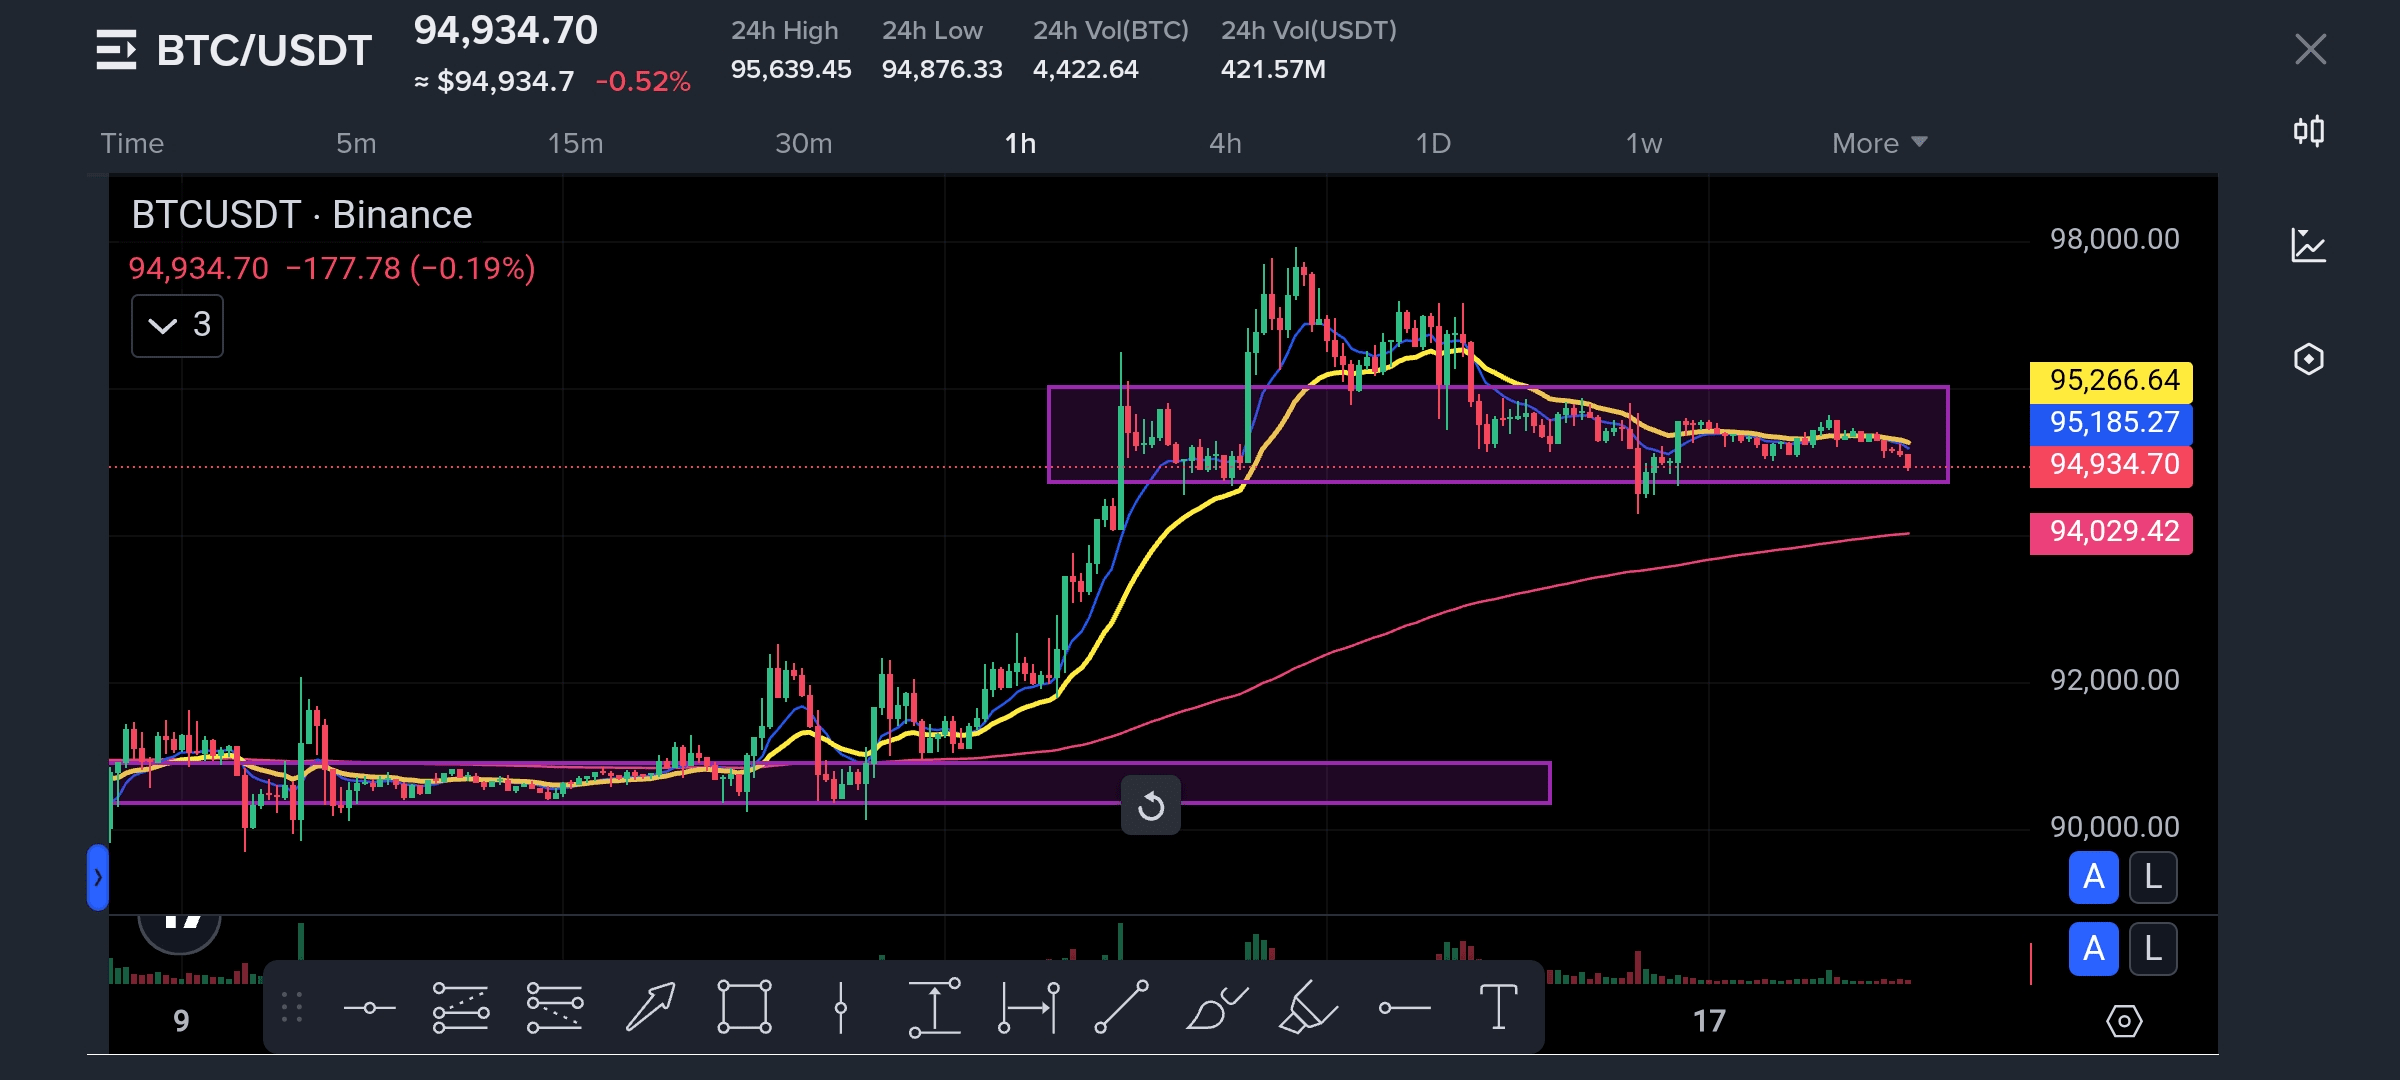This screenshot has width=2400, height=1080.
Task: Select the highlighter tool
Action: click(x=1308, y=1007)
